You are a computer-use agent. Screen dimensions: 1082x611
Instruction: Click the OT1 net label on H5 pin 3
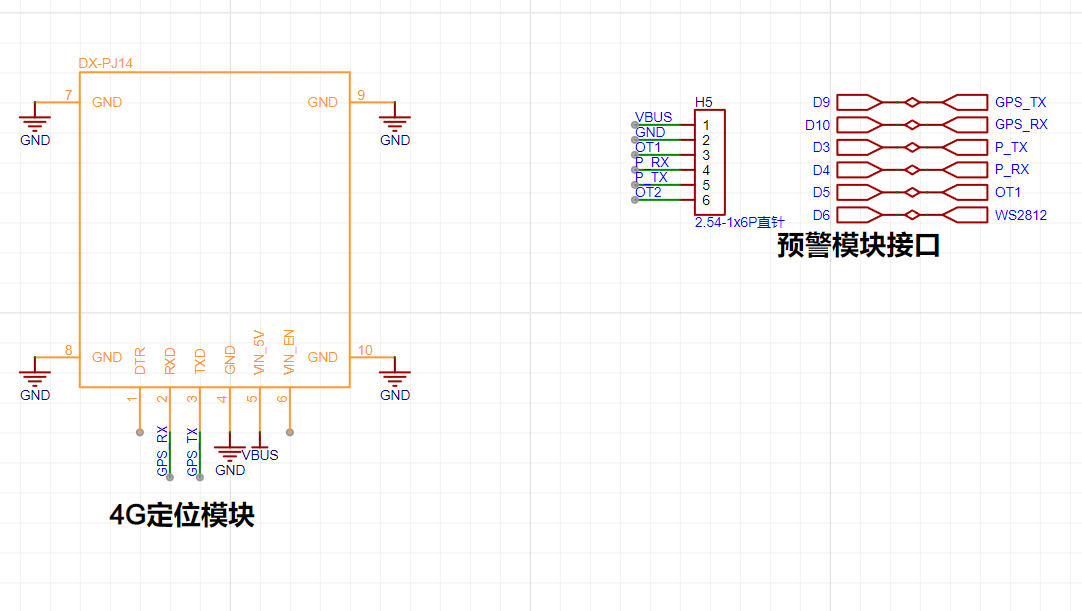[x=648, y=147]
